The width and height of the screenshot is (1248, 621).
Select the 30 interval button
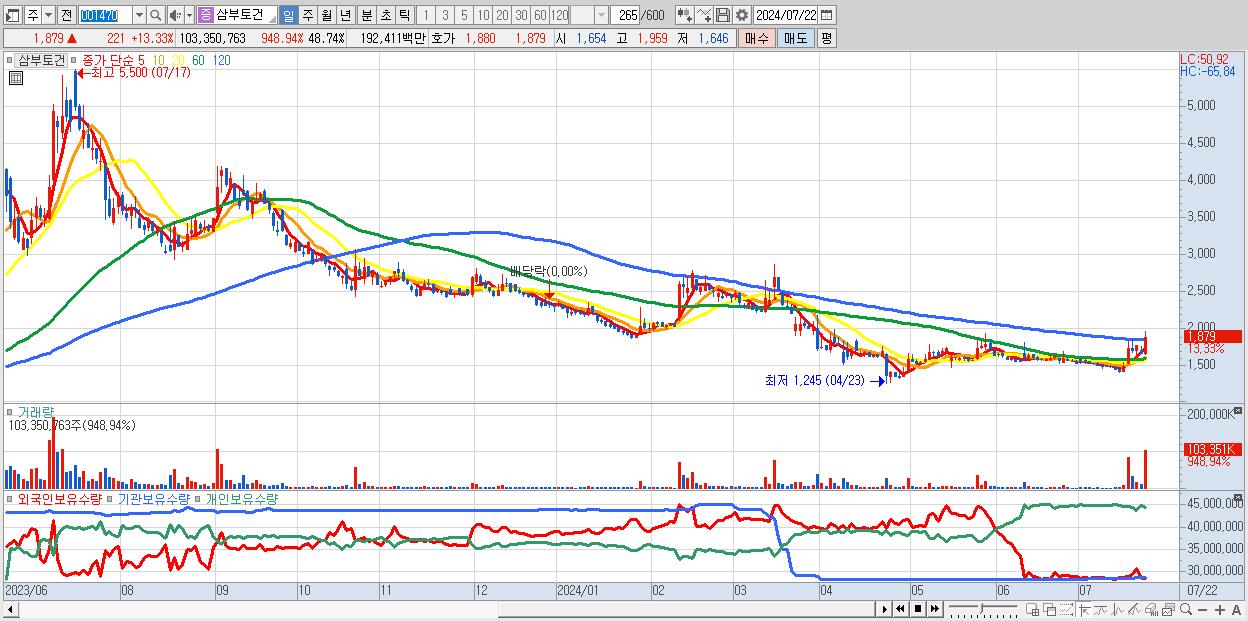521,16
